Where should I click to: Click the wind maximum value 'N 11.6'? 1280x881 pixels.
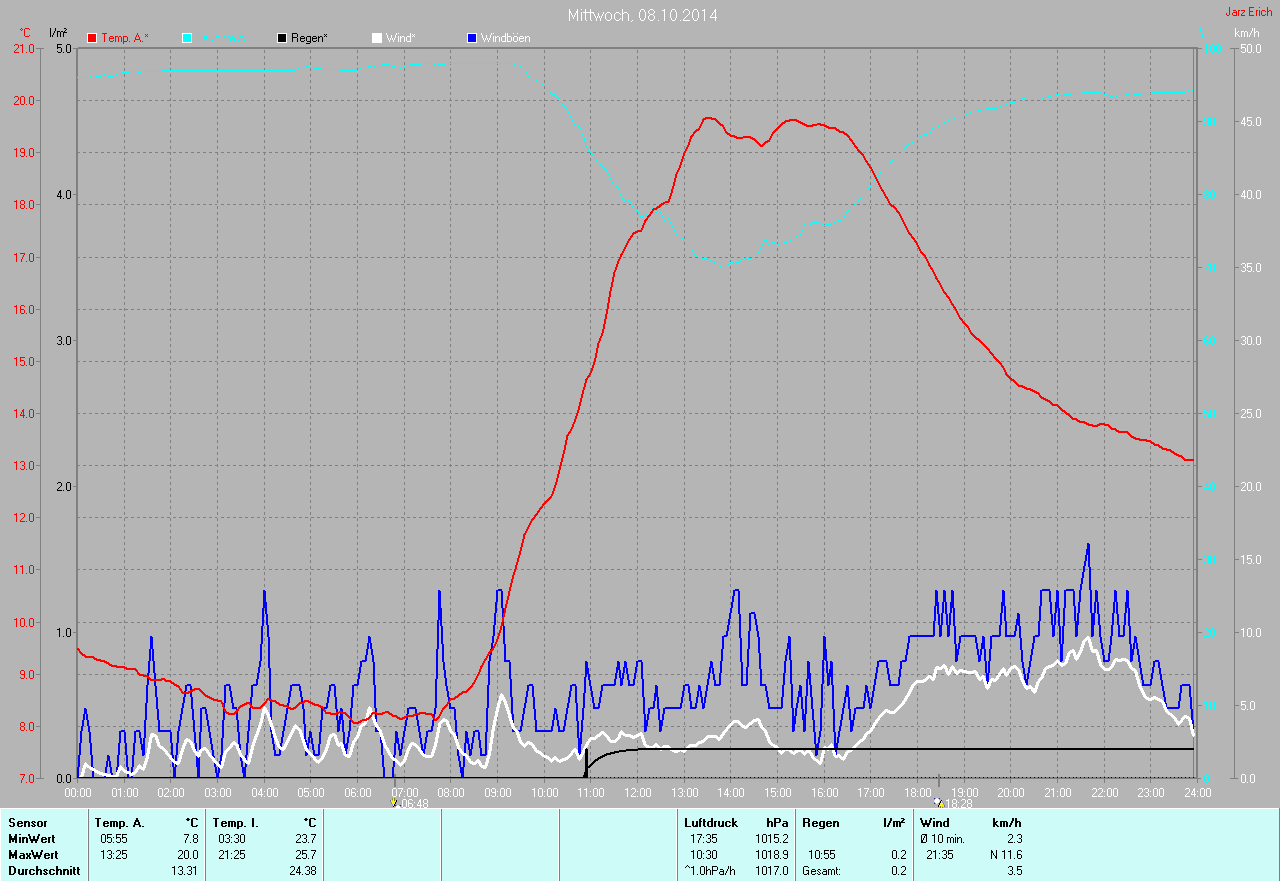[x=1004, y=855]
